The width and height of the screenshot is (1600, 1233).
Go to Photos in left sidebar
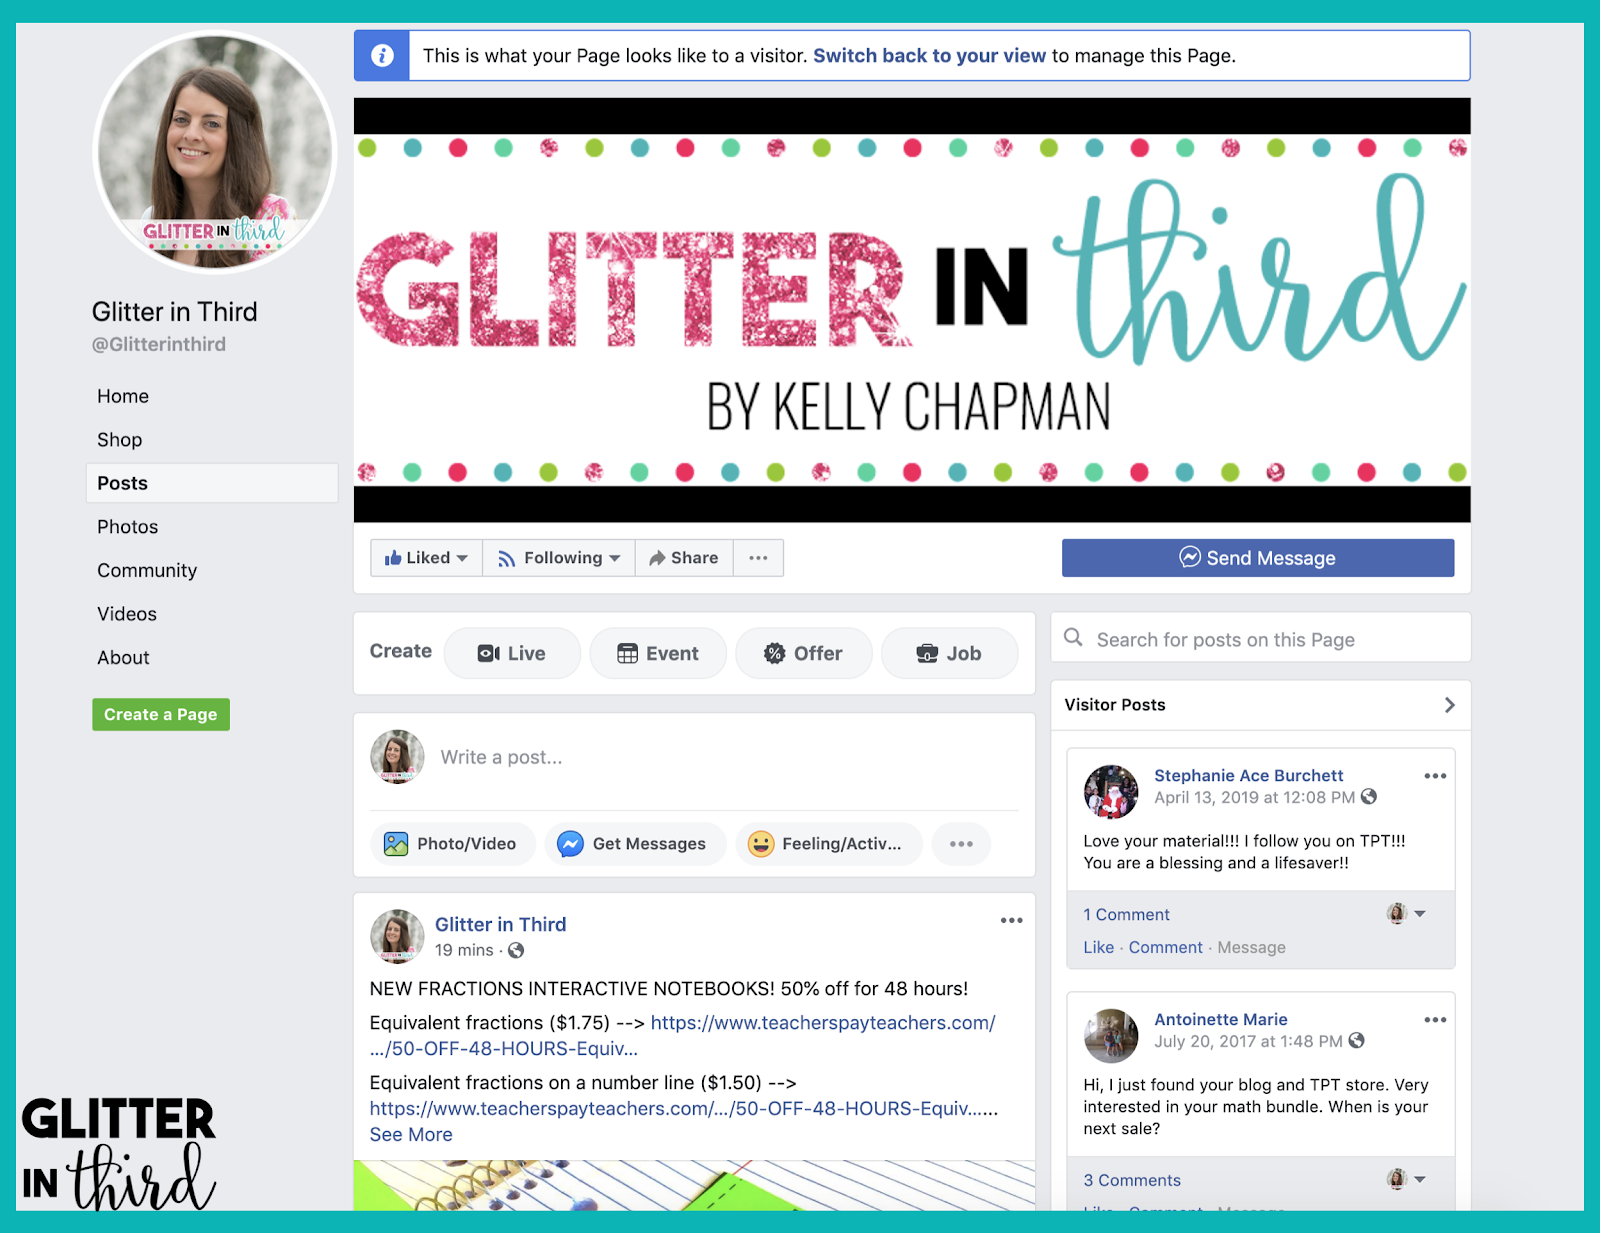[x=128, y=527]
